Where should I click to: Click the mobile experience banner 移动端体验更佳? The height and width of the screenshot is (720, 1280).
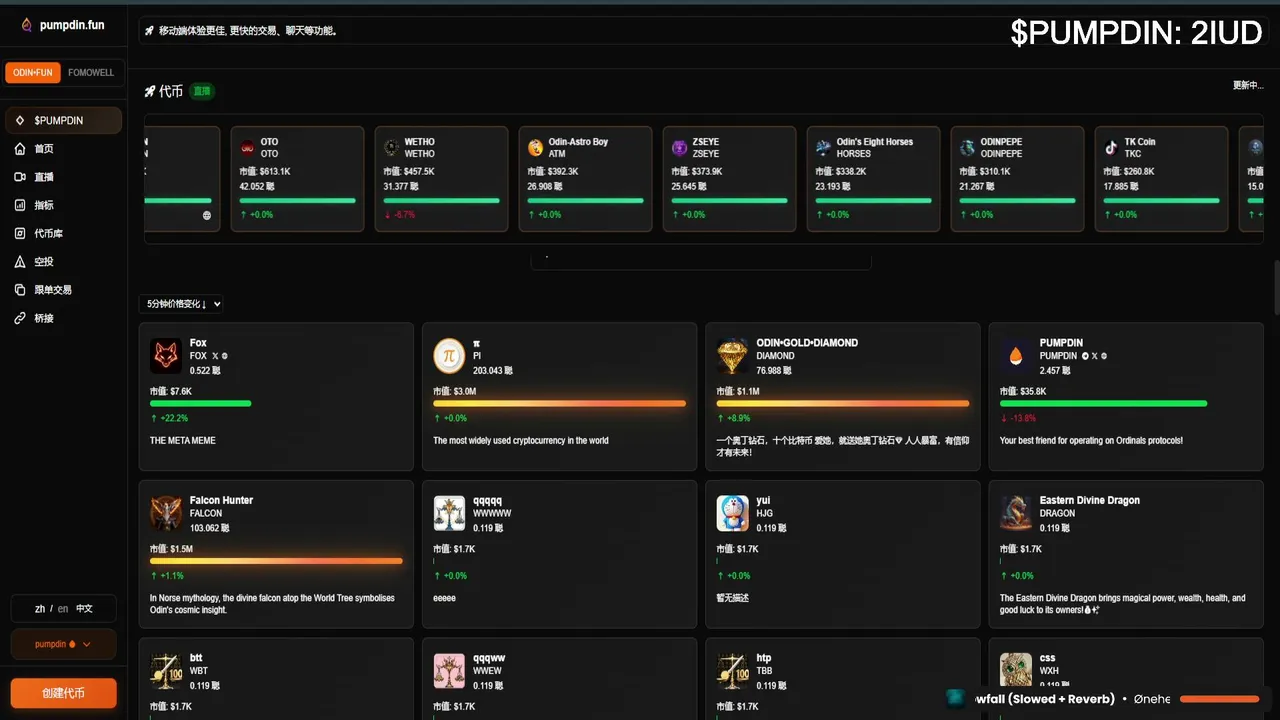(x=249, y=31)
